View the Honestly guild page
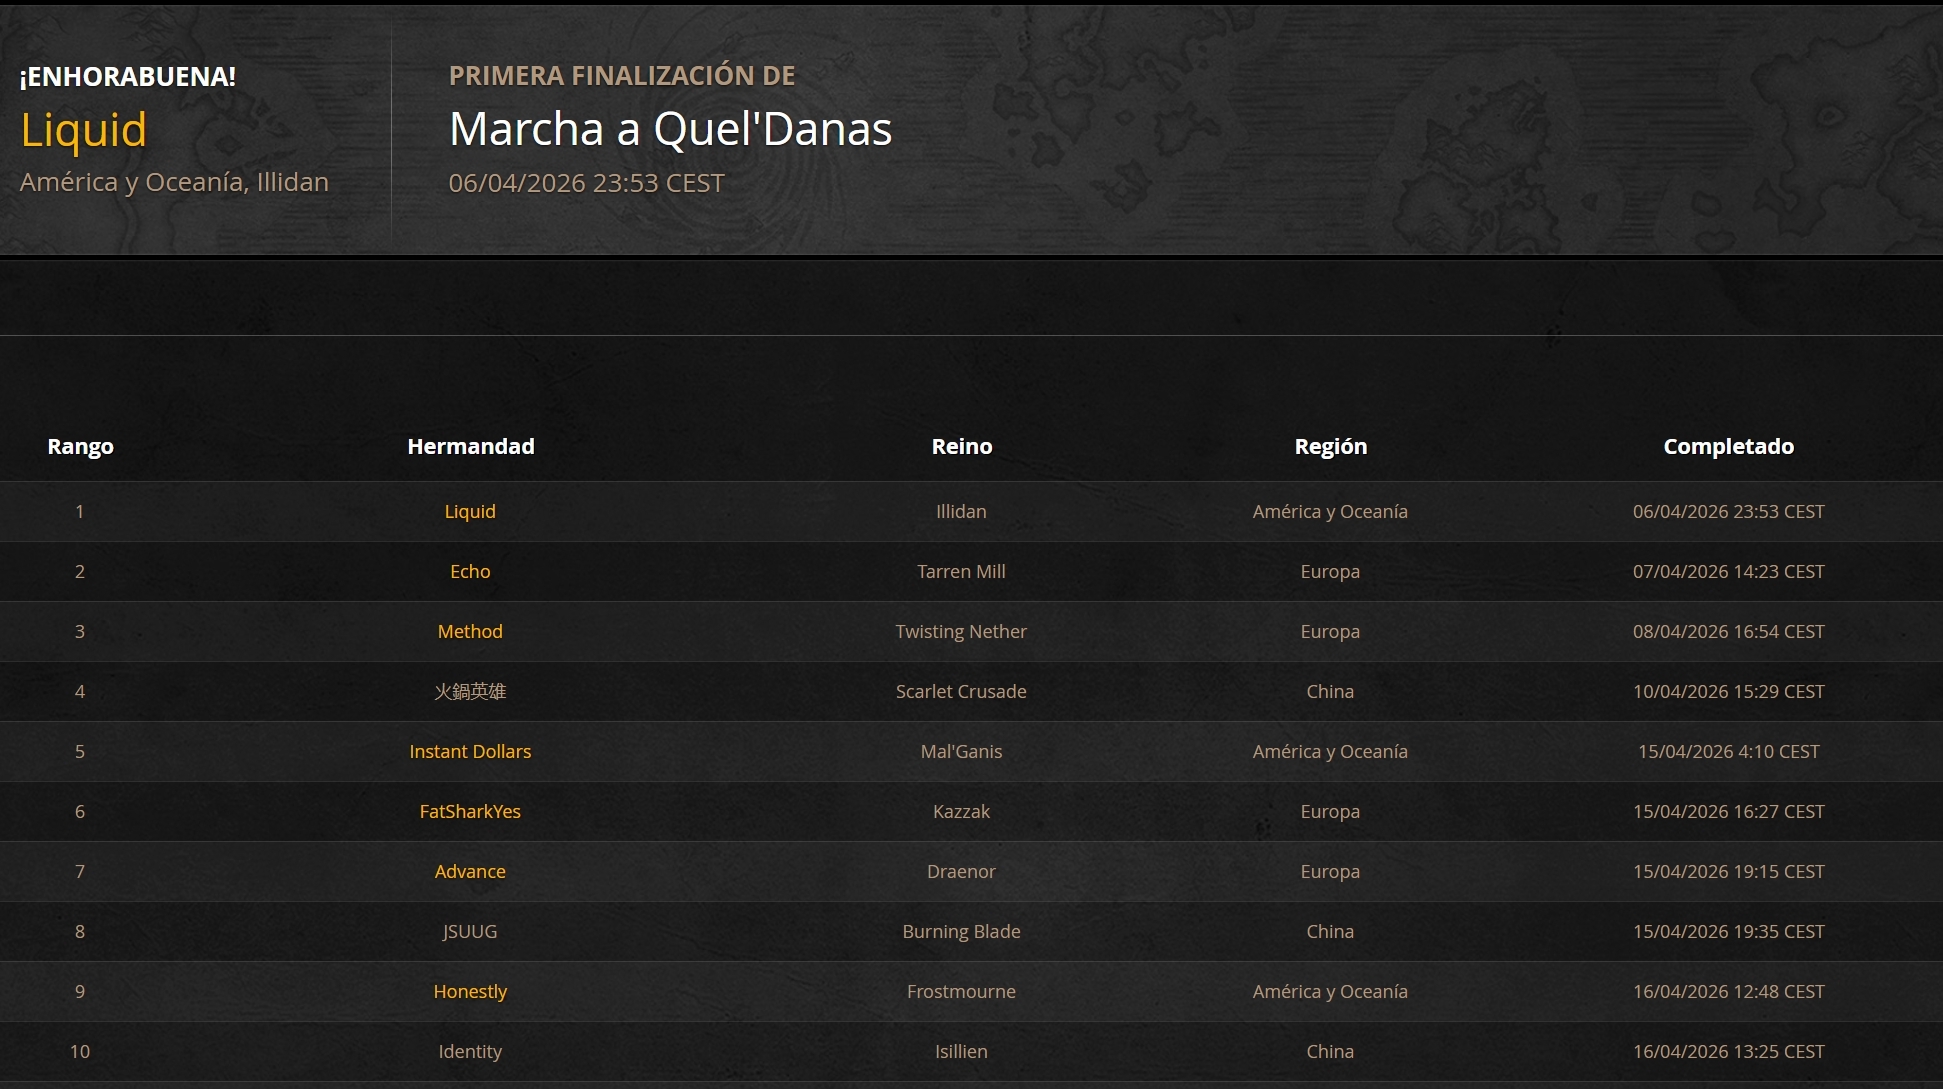Screen dimensions: 1943x1089 tap(470, 992)
